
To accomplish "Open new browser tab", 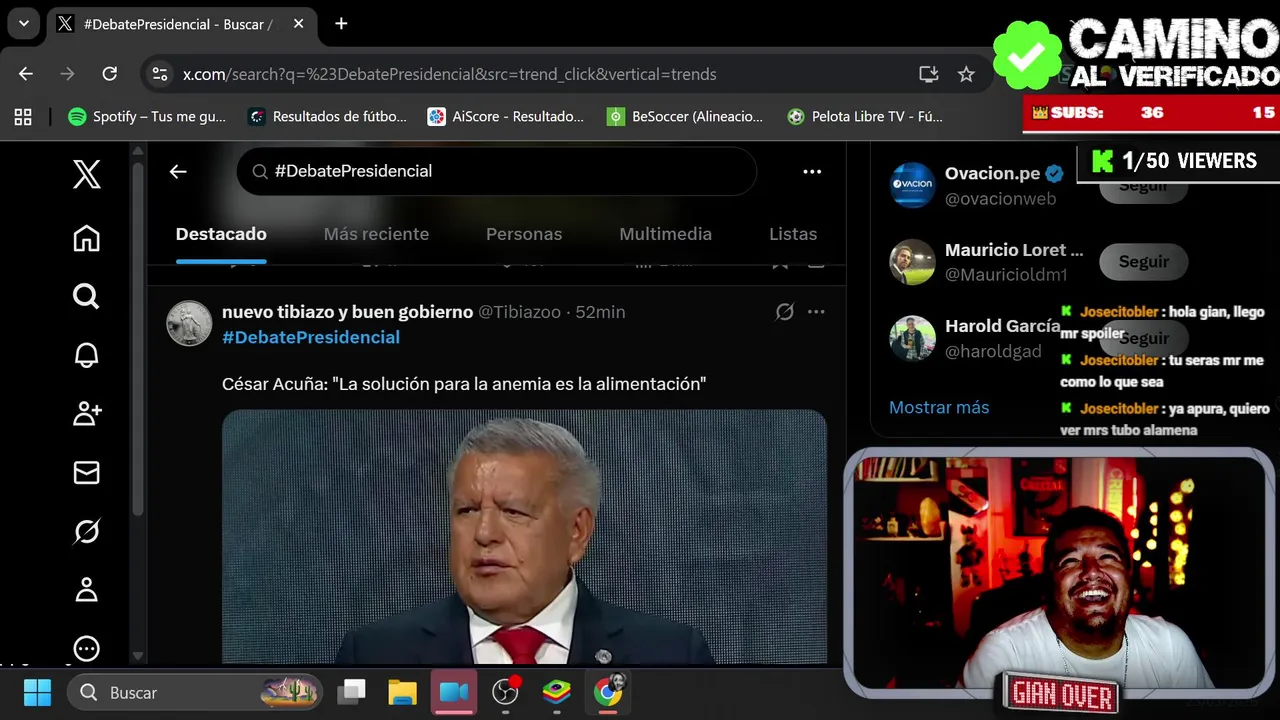I will 341,24.
